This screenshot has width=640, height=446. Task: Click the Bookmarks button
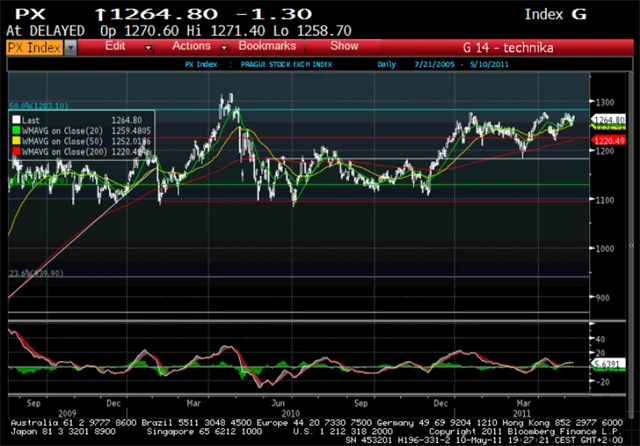(267, 46)
